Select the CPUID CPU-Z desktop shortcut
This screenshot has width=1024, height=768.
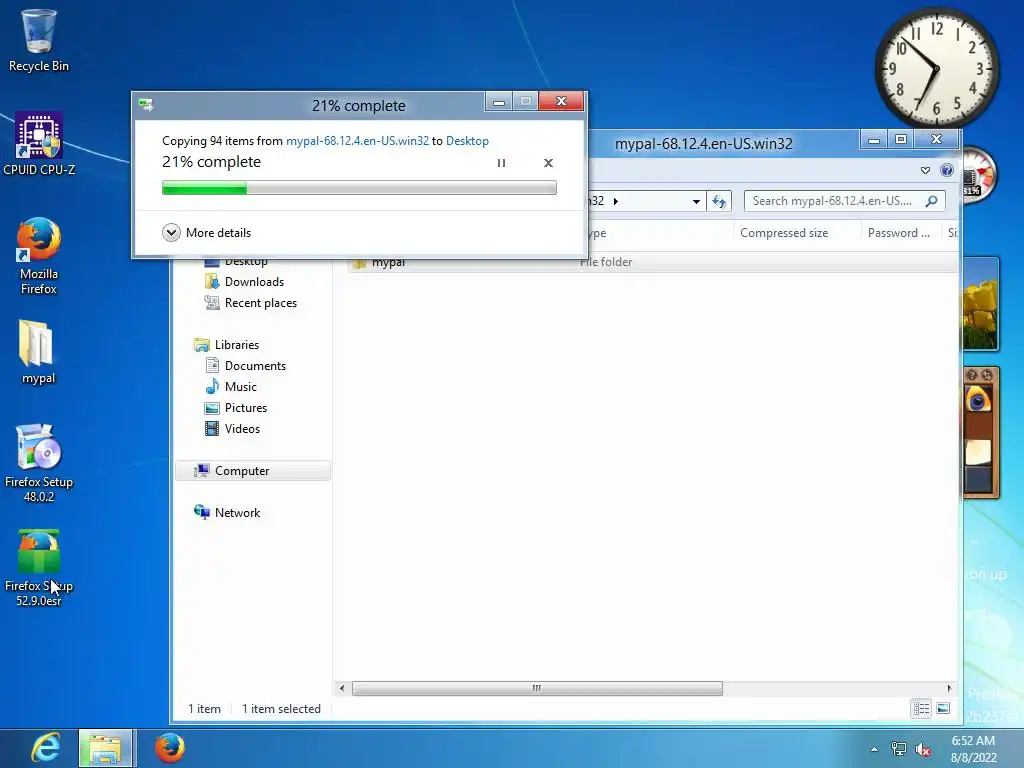(39, 144)
